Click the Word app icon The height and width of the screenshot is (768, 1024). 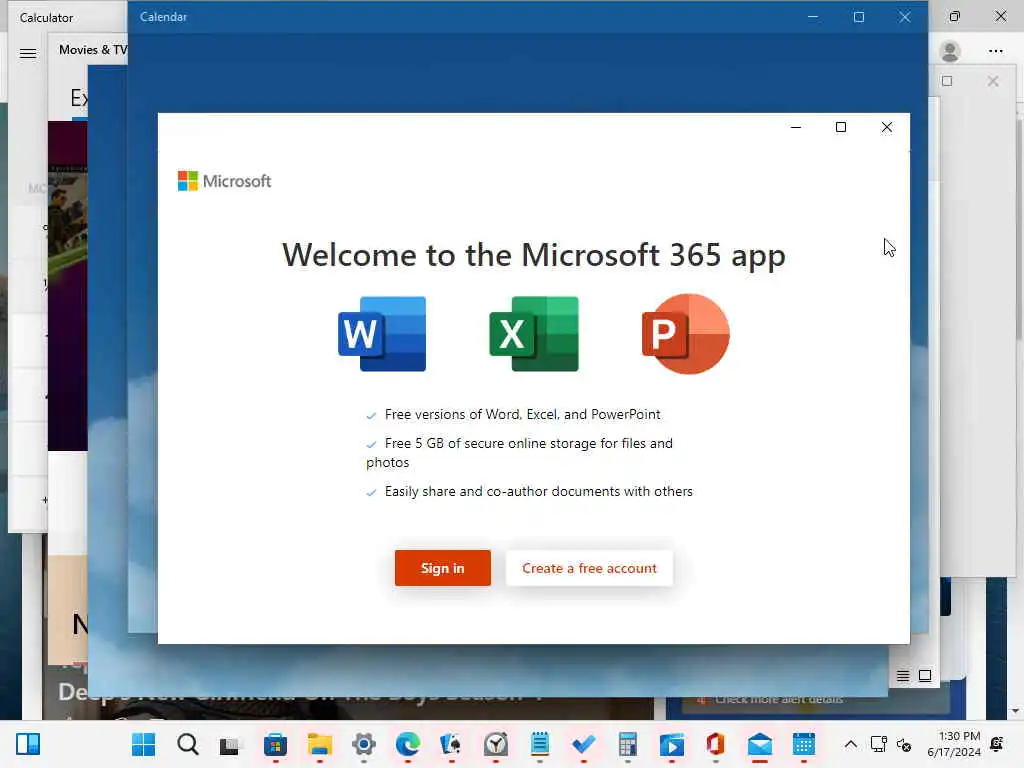pyautogui.click(x=382, y=334)
